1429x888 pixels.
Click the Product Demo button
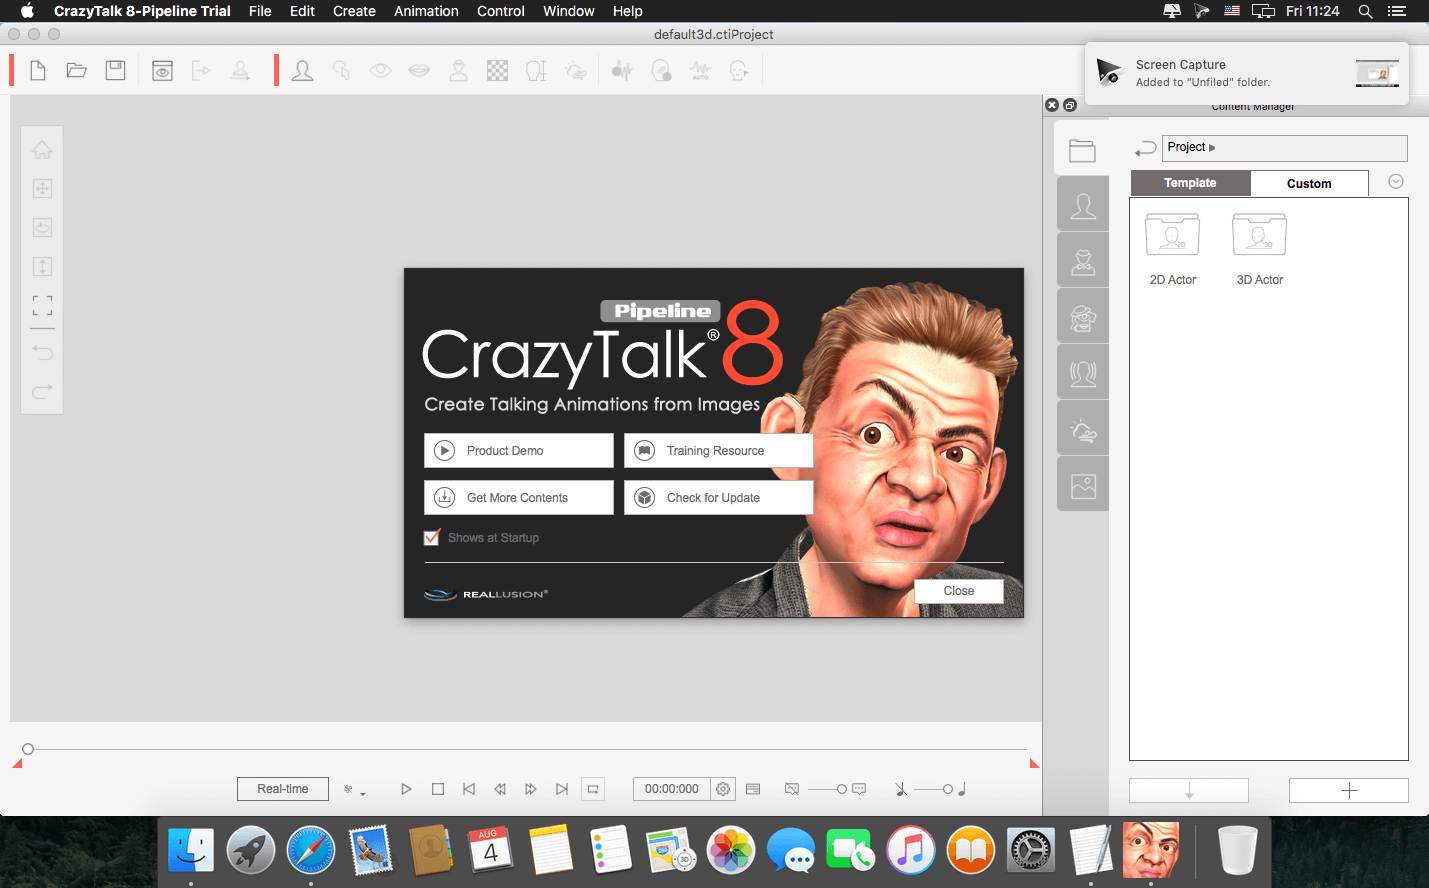[519, 450]
